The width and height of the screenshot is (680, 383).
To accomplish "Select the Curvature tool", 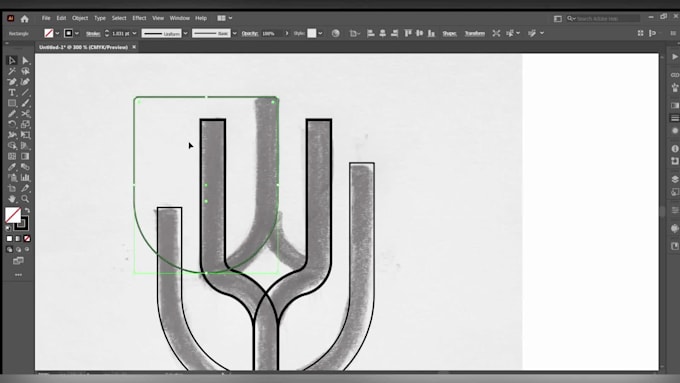I will [x=25, y=82].
